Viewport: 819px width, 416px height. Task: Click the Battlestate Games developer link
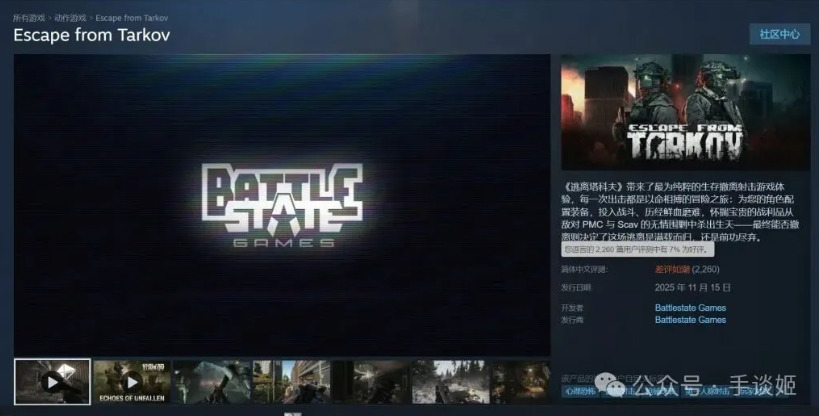[x=690, y=308]
